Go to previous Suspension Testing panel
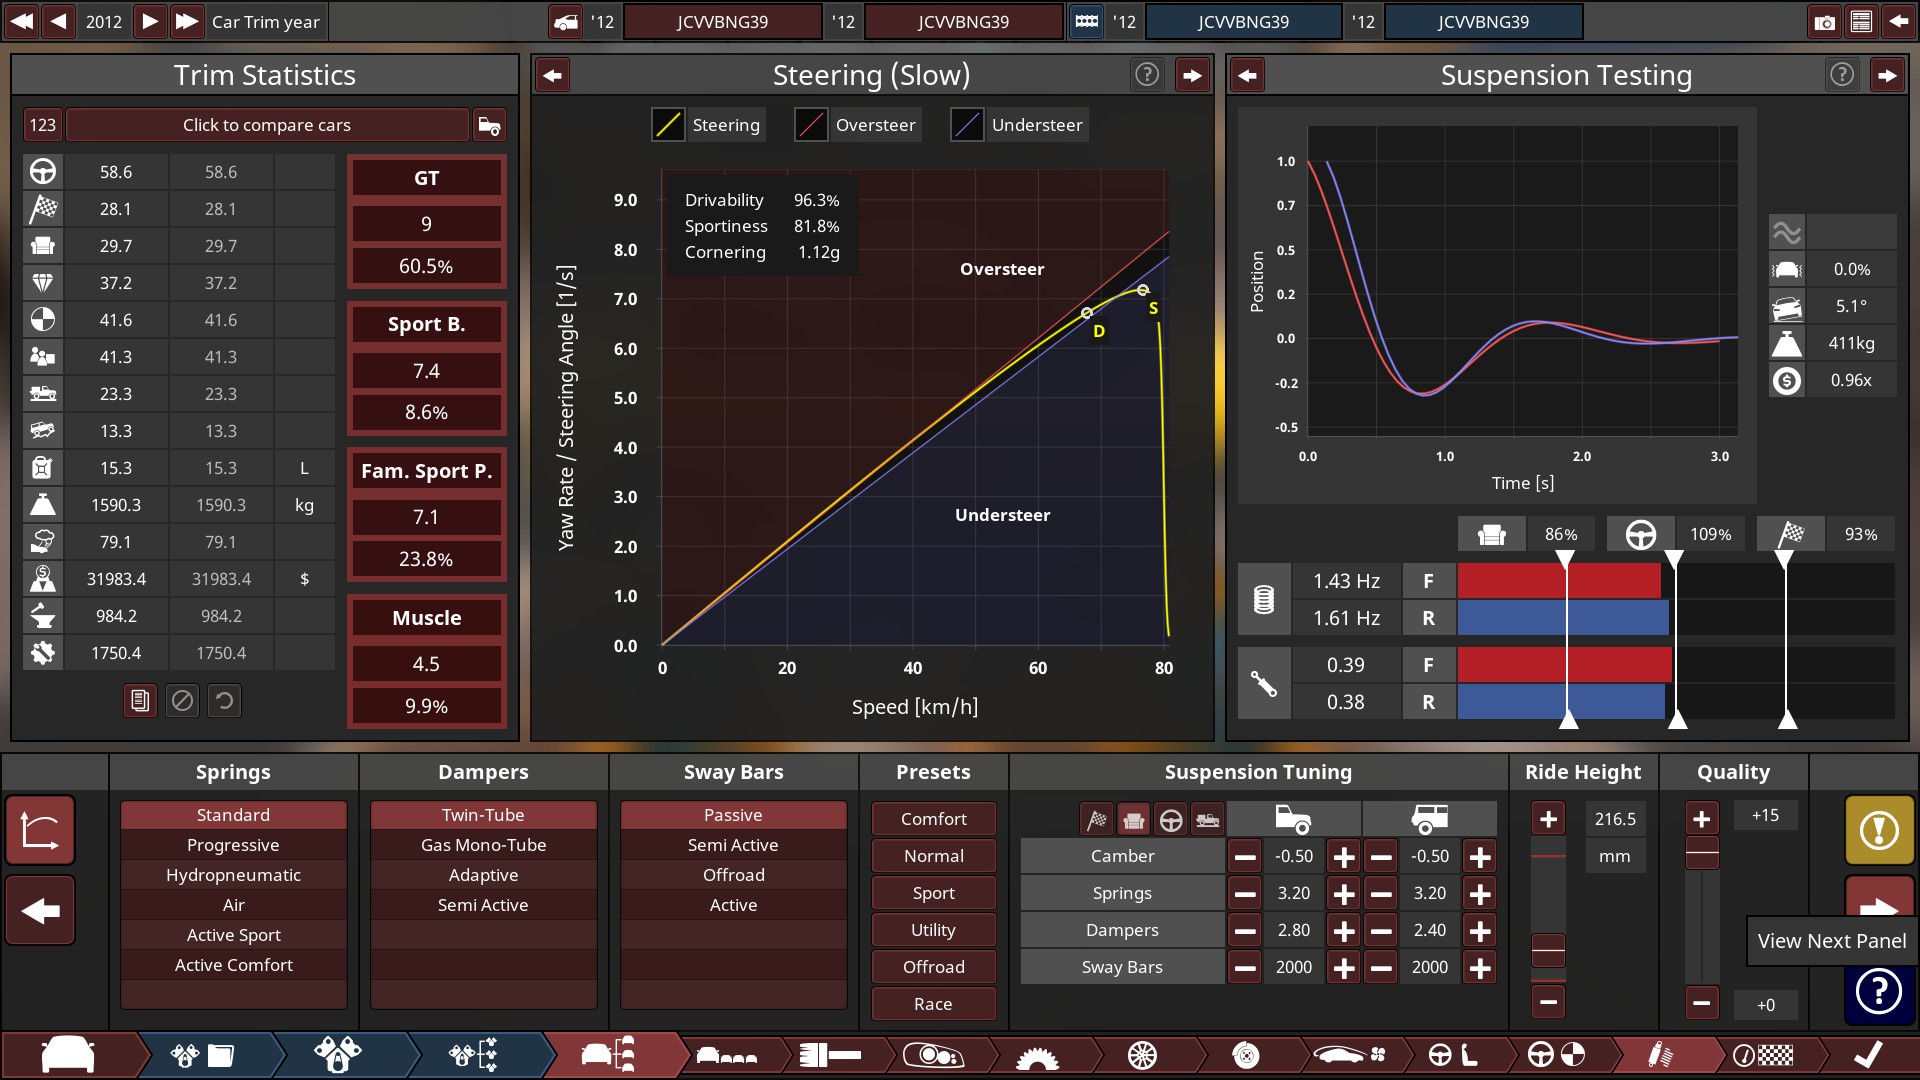This screenshot has height=1080, width=1920. 1247,75
